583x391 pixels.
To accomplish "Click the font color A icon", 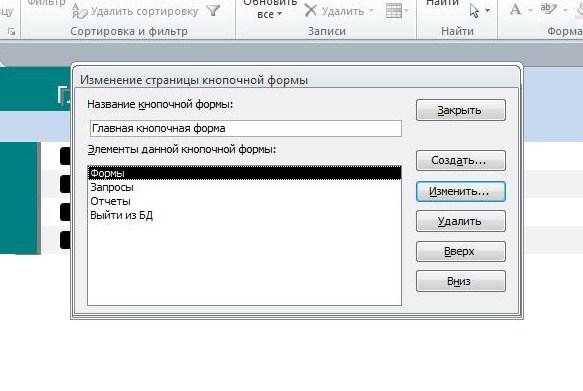I will (x=515, y=9).
